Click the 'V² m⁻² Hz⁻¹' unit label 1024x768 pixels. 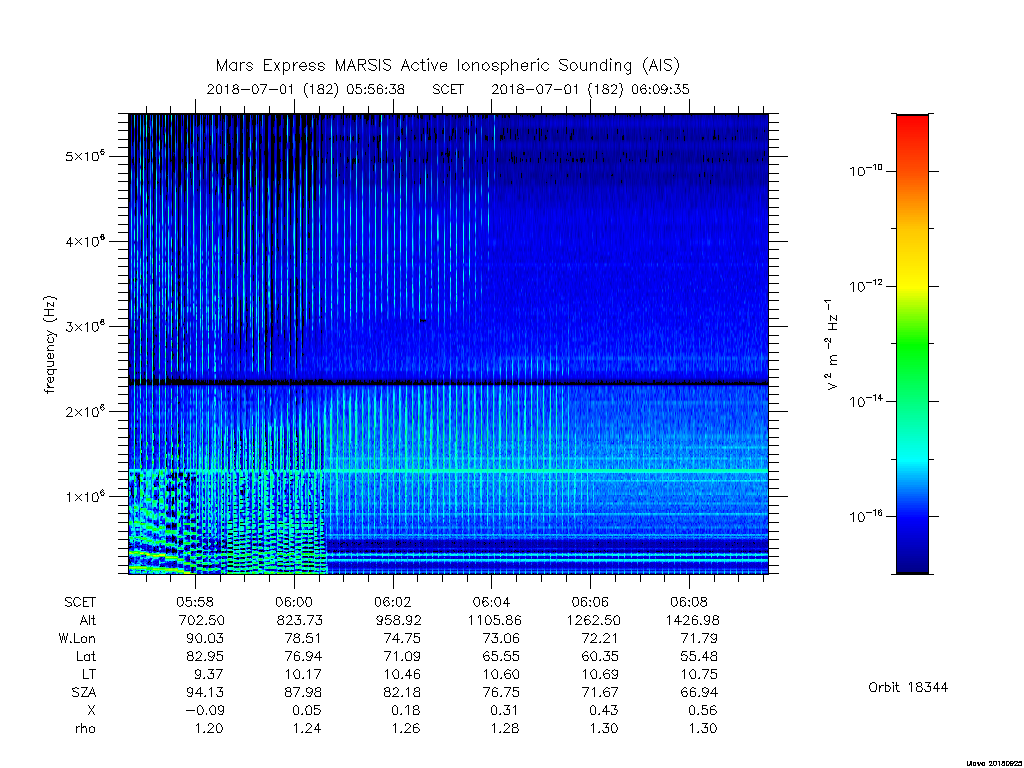coord(830,344)
